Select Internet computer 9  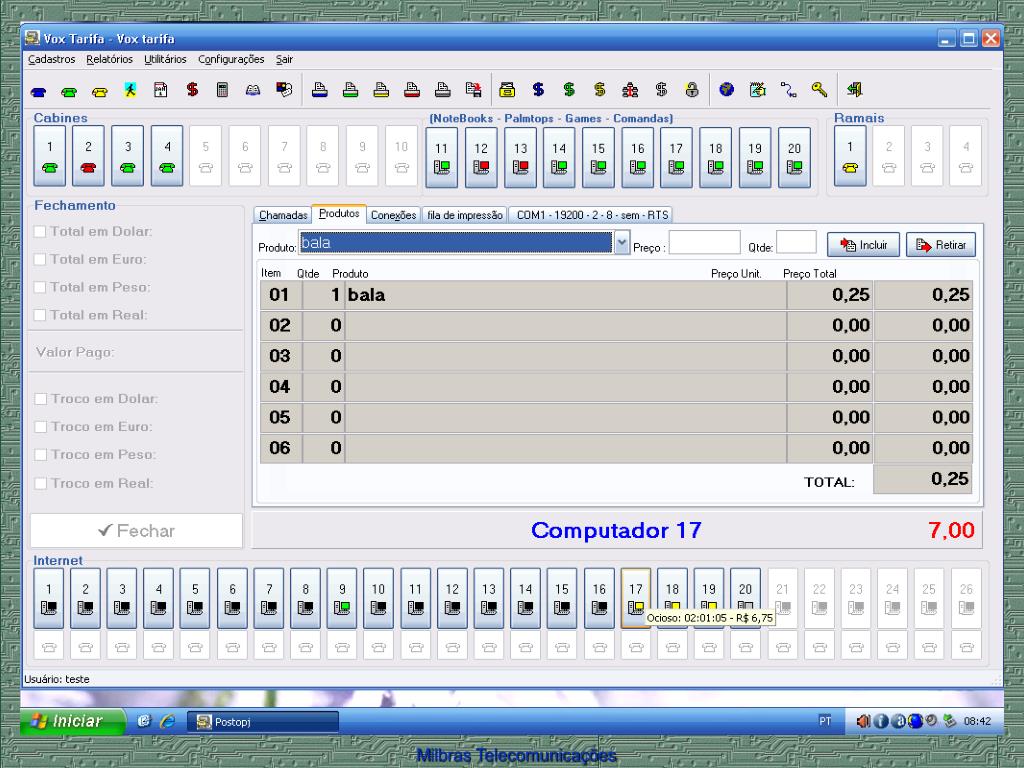click(x=342, y=598)
